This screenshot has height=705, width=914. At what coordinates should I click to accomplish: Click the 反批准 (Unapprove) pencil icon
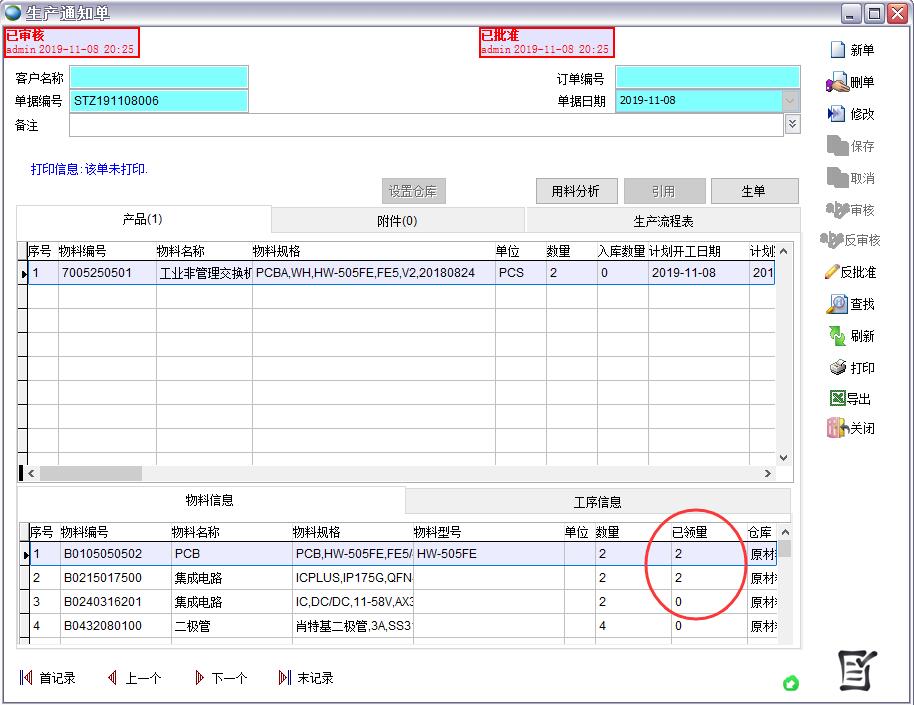point(831,272)
